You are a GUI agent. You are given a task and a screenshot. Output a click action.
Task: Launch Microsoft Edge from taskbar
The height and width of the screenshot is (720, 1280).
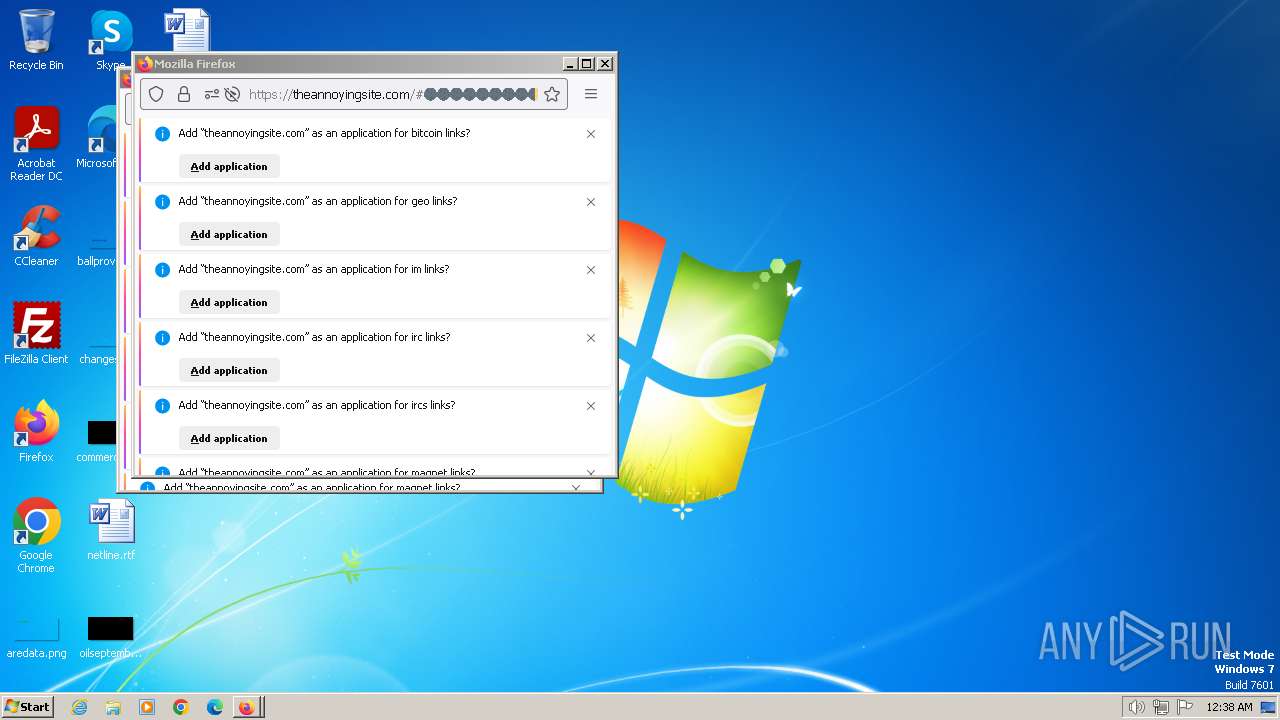(215, 707)
